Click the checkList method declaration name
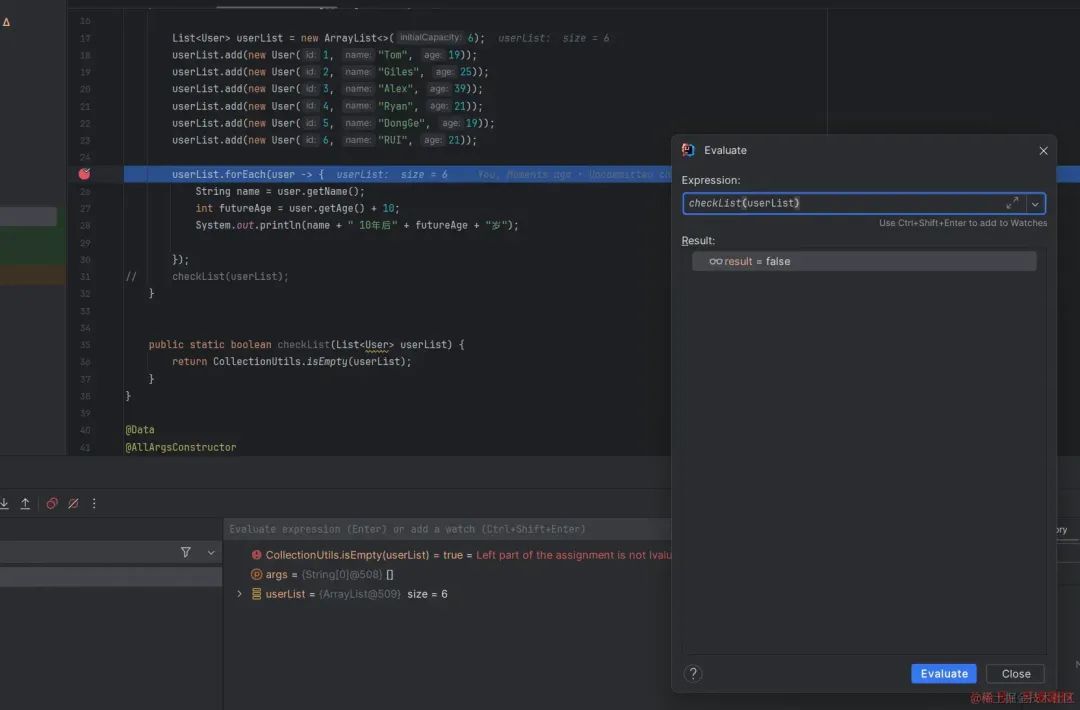1080x710 pixels. pos(303,344)
